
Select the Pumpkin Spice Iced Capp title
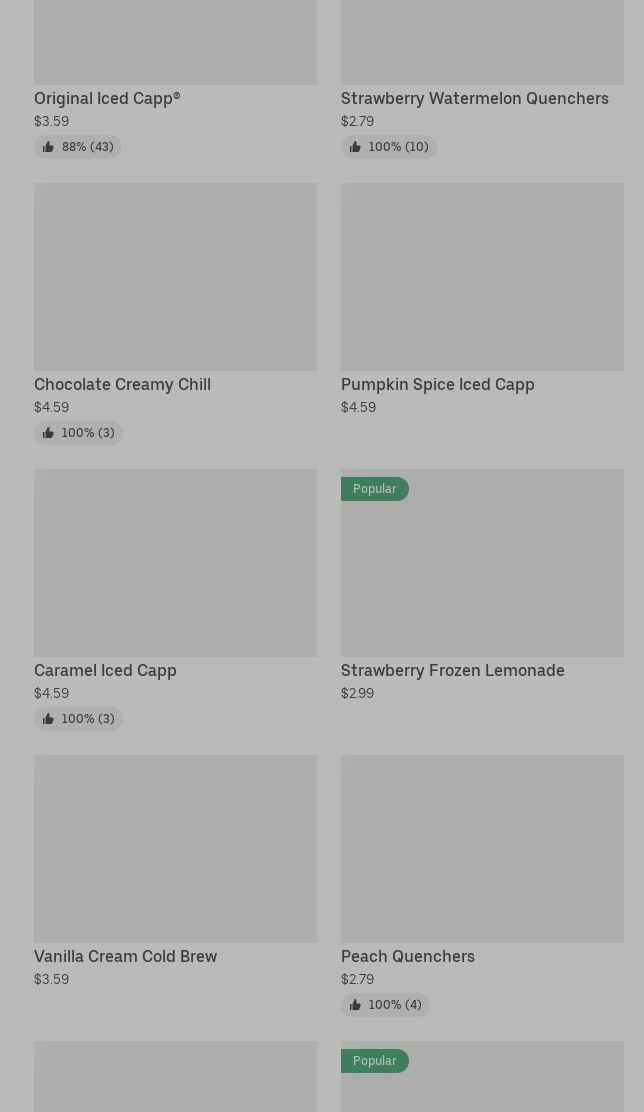coord(438,384)
